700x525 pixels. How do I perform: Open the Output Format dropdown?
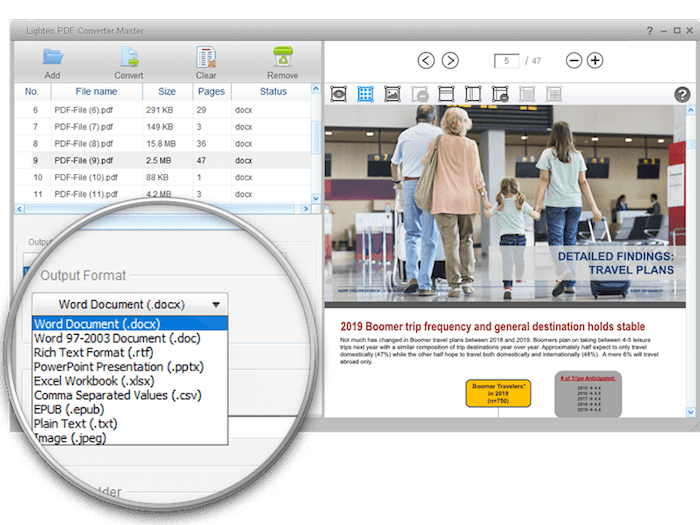coord(130,304)
